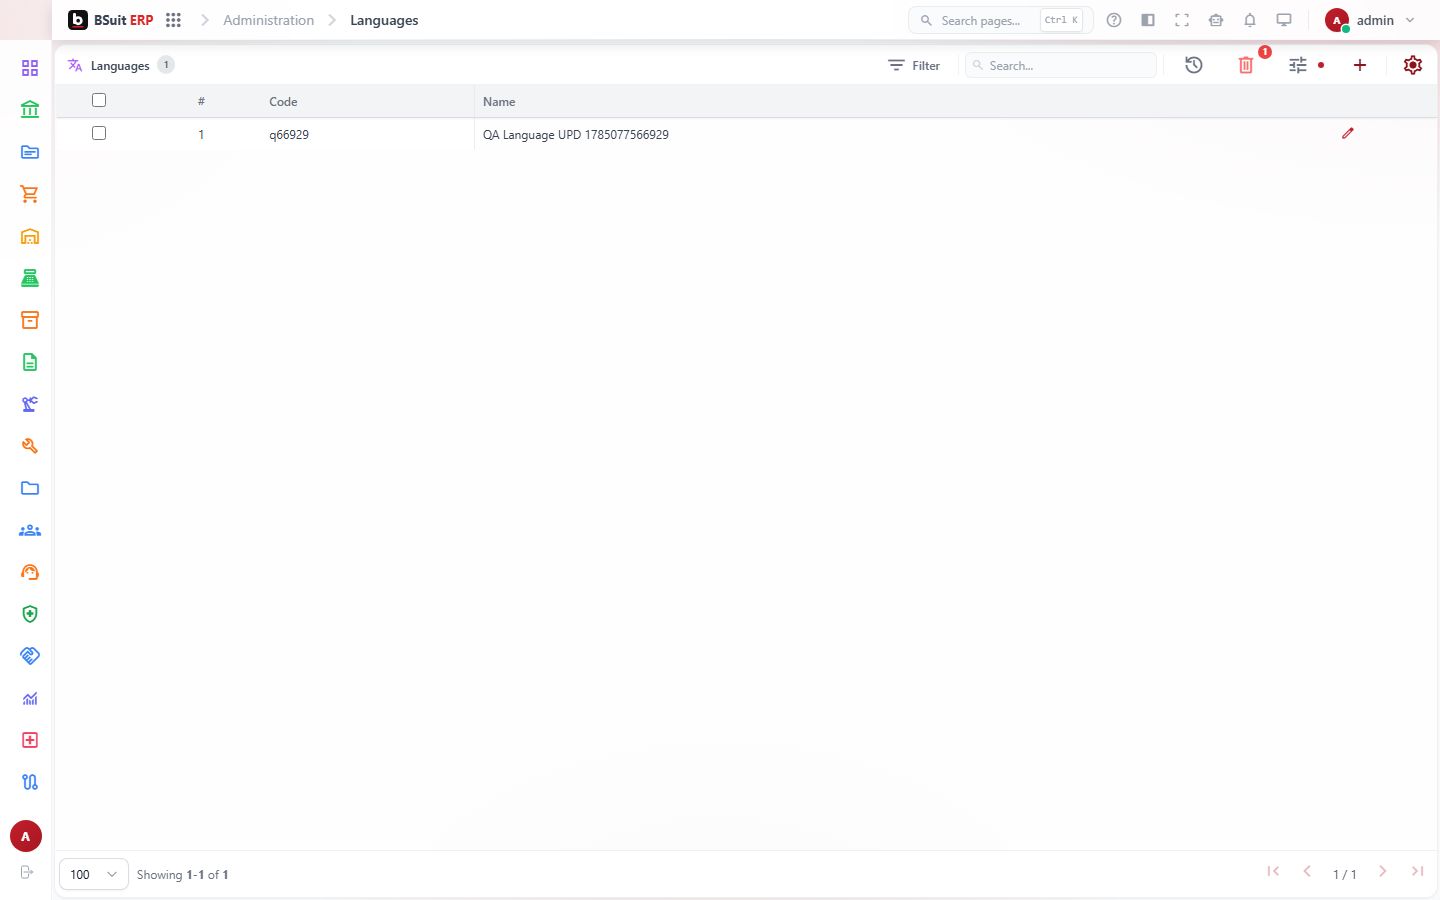Open the help question mark icon
Image resolution: width=1440 pixels, height=900 pixels.
[1114, 20]
